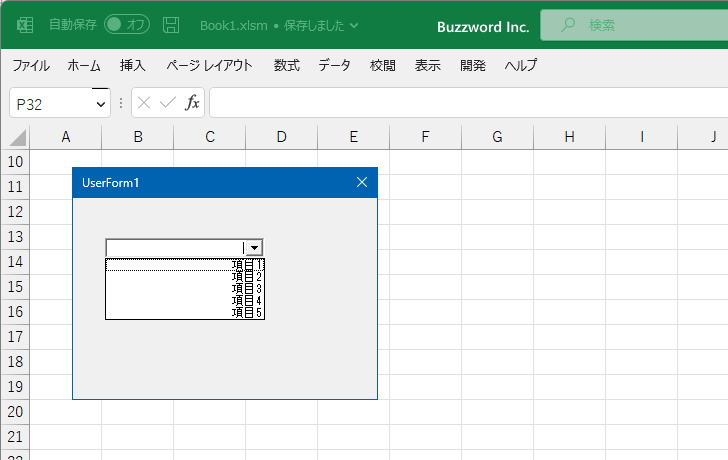
Task: Select 項目2 from the dropdown list
Action: (x=185, y=277)
